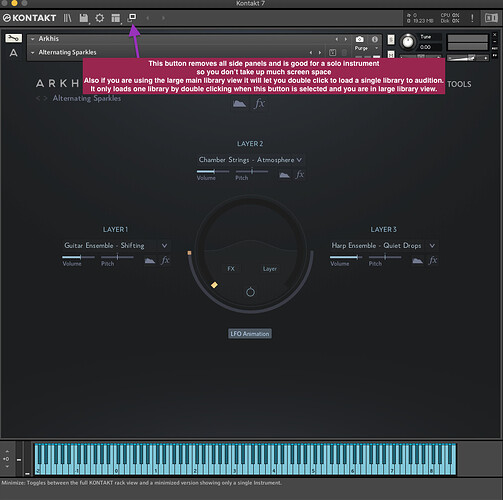Click the exclamation panic button
The height and width of the screenshot is (500, 503).
click(472, 18)
